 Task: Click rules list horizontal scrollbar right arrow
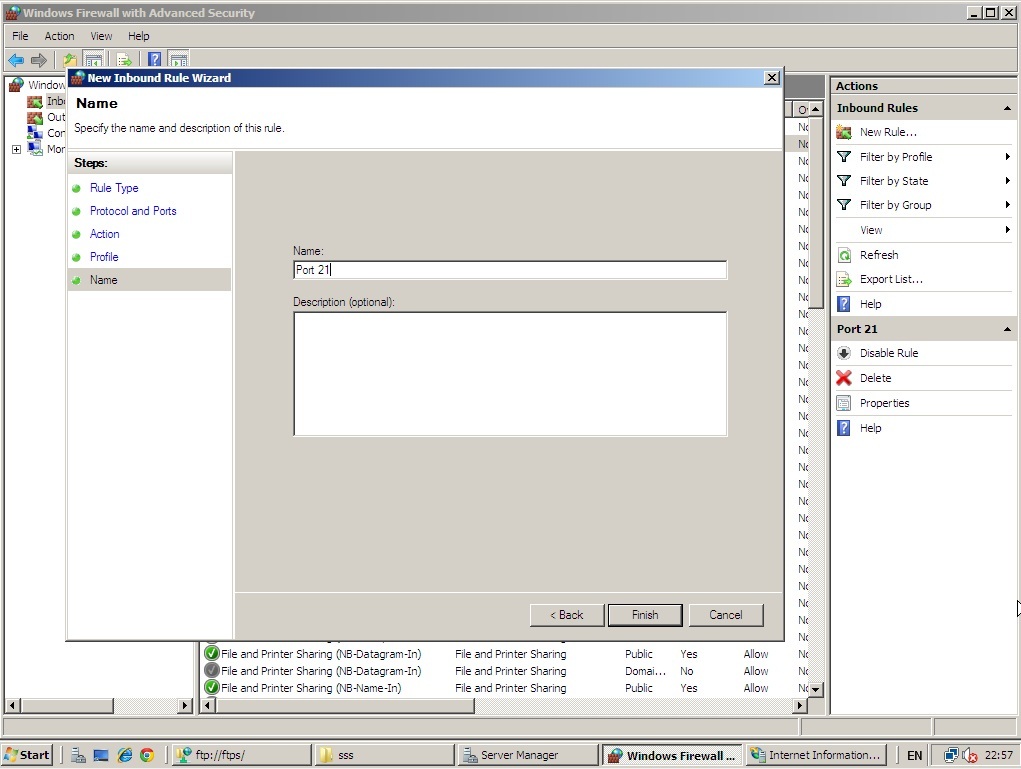tap(800, 705)
